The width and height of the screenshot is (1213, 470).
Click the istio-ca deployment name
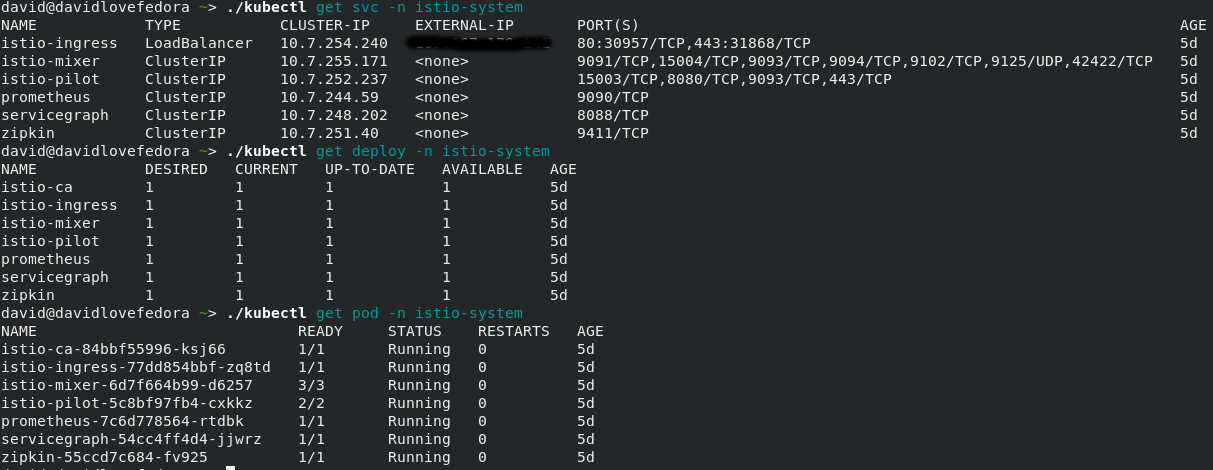37,187
